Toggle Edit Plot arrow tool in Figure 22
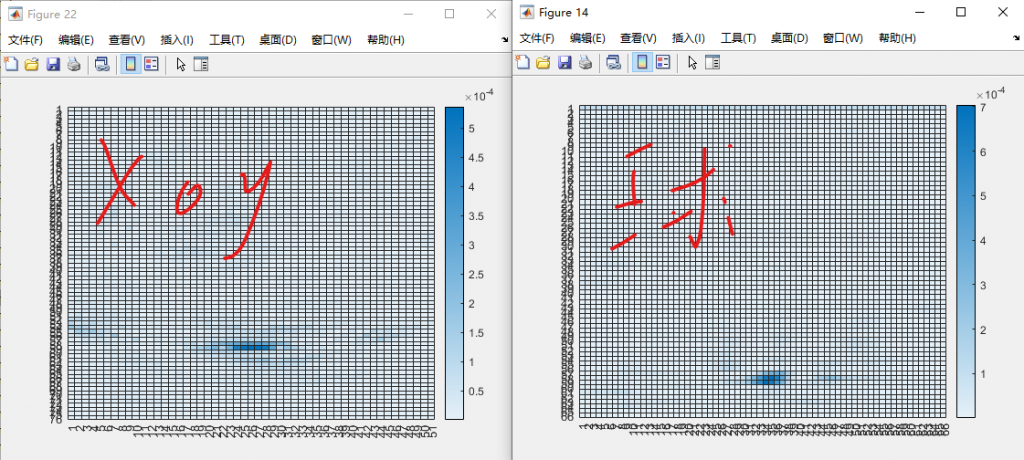The width and height of the screenshot is (1024, 460). point(181,65)
